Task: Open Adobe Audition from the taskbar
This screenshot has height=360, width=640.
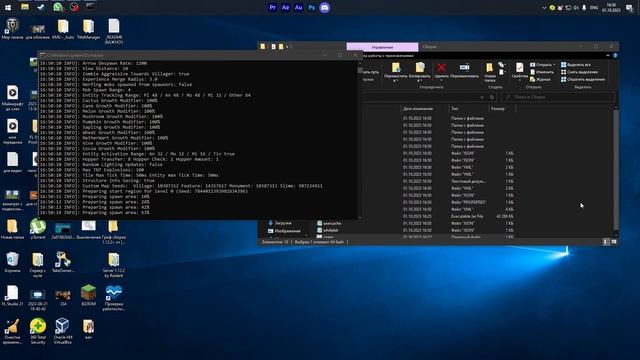Action: click(298, 7)
